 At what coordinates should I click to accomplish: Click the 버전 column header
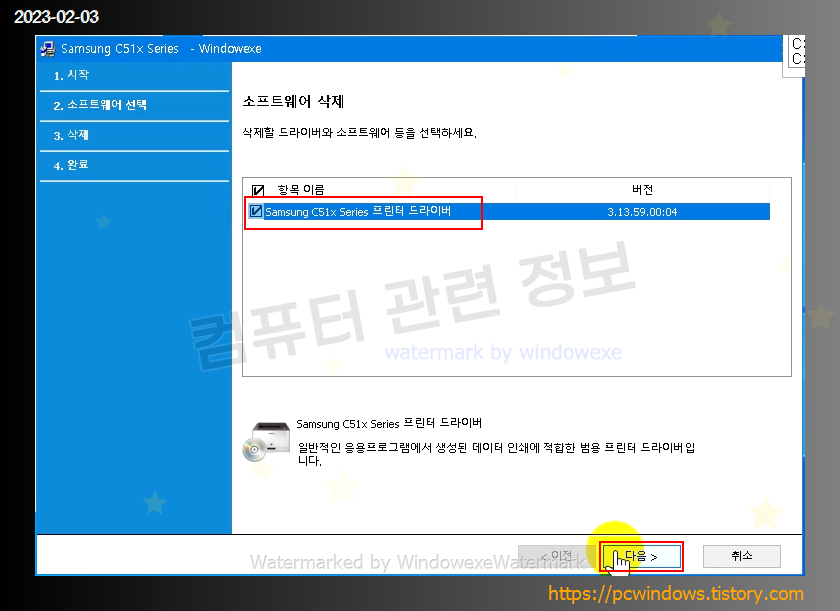[x=642, y=190]
